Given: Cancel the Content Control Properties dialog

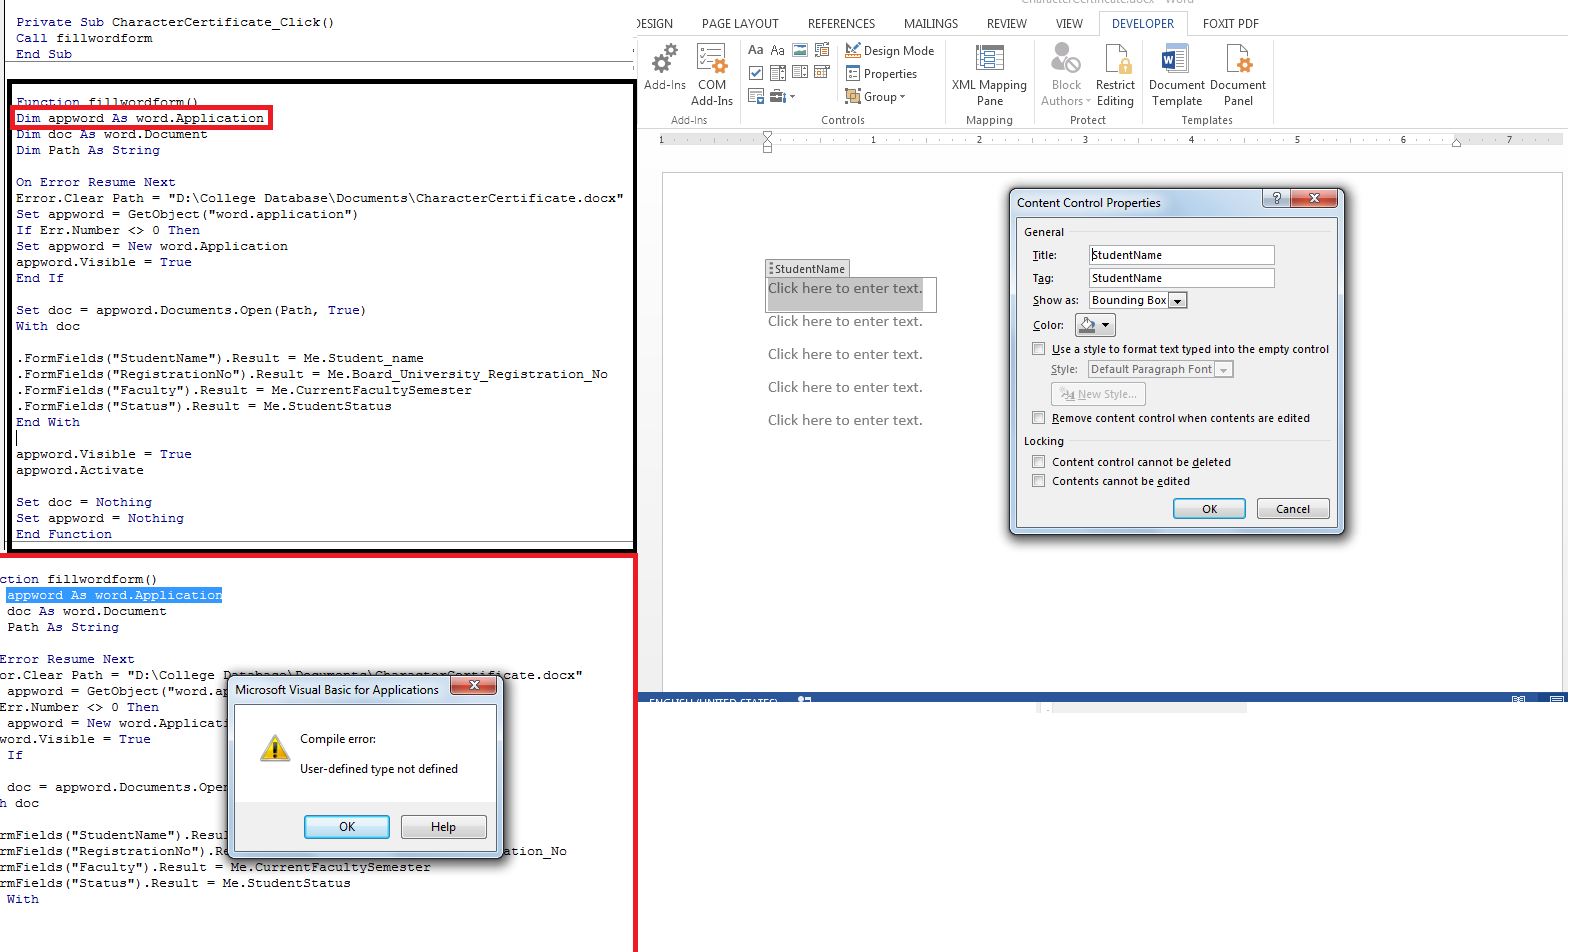Looking at the screenshot, I should tap(1293, 509).
